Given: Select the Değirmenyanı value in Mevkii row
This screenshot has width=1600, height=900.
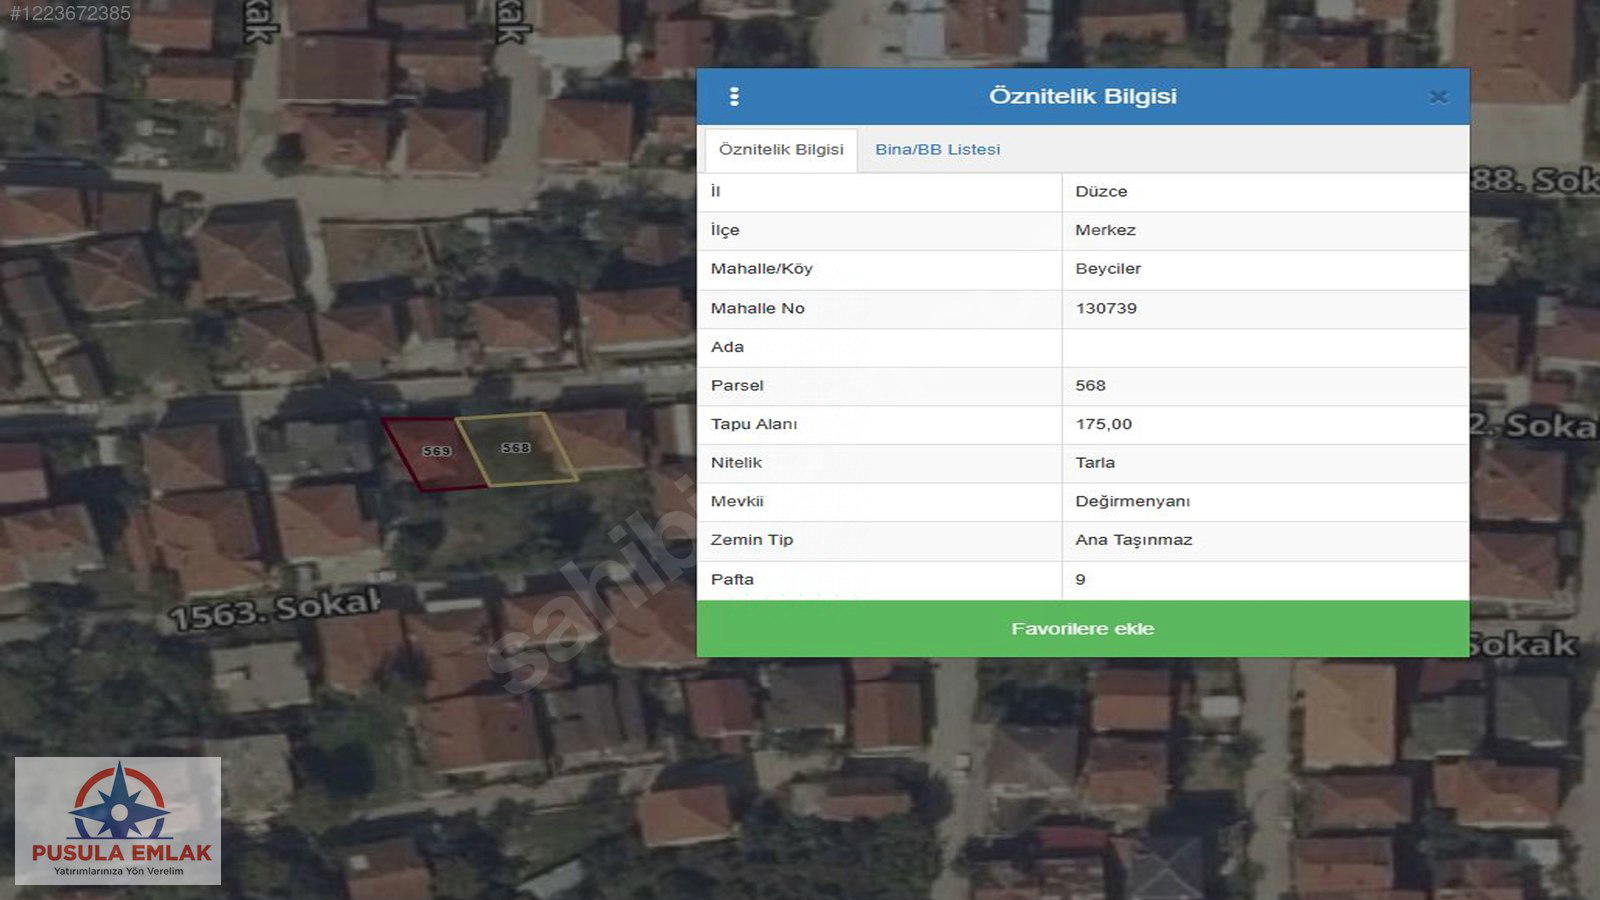Looking at the screenshot, I should click(x=1132, y=501).
